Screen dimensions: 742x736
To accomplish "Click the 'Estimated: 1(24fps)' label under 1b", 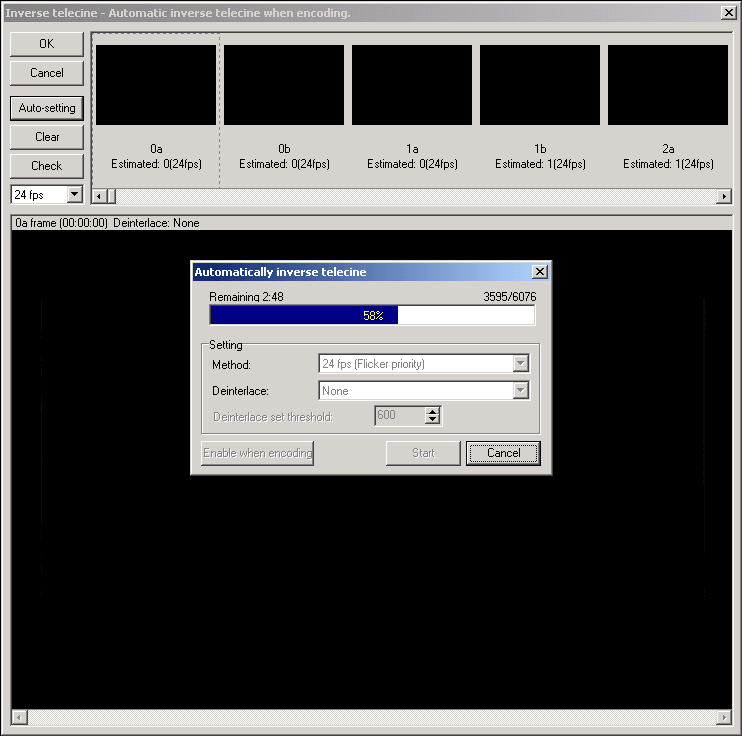I will [540, 164].
